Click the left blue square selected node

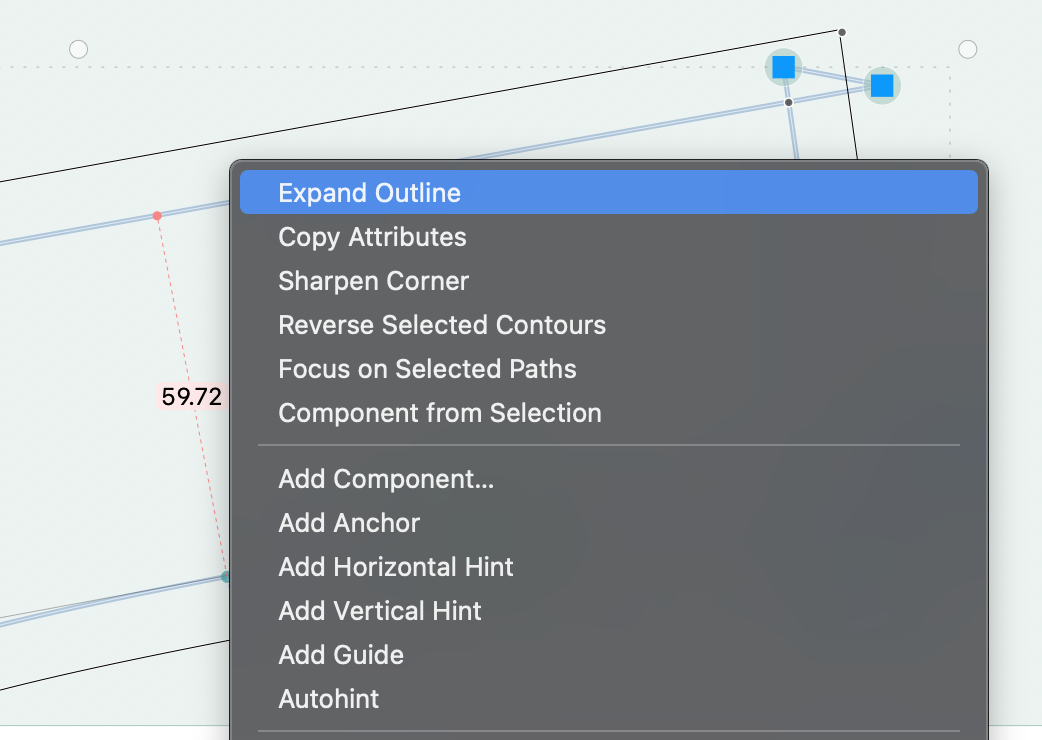[784, 67]
